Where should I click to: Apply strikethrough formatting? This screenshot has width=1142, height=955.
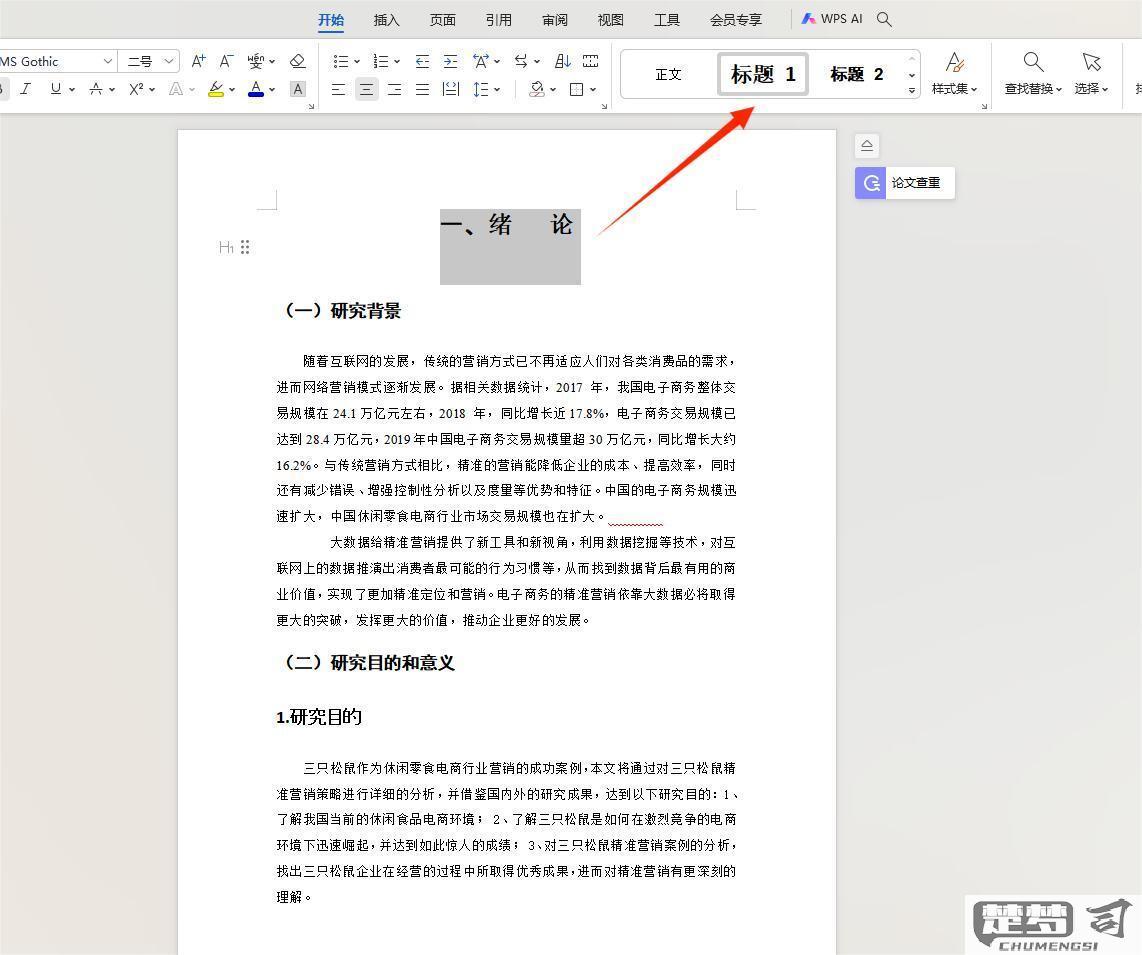pos(96,90)
